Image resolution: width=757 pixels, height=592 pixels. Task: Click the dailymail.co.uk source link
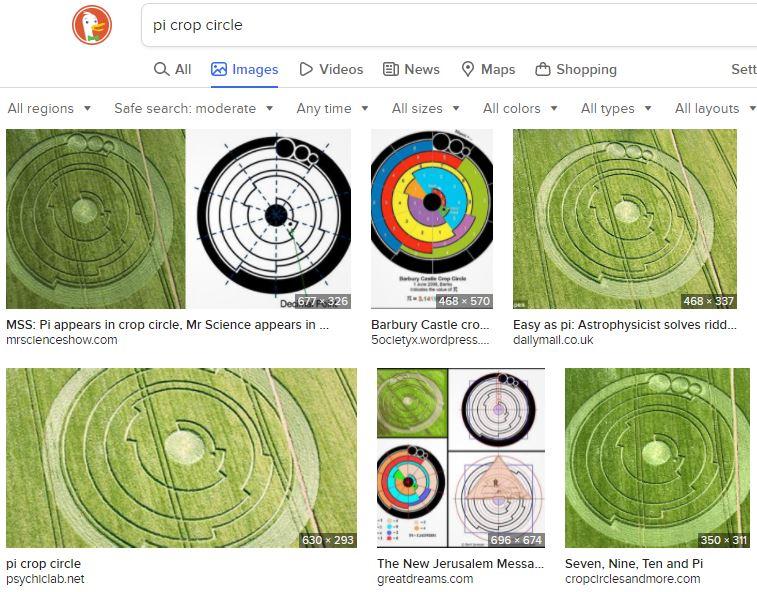pyautogui.click(x=553, y=340)
